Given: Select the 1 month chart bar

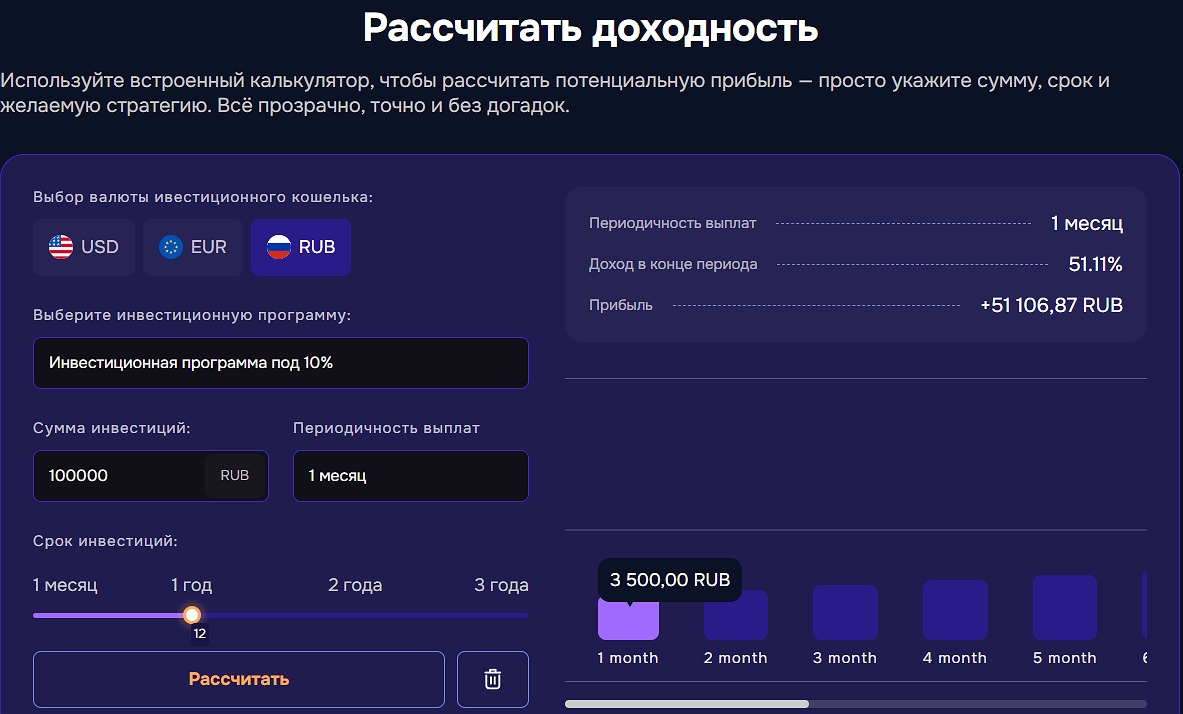Looking at the screenshot, I should (x=628, y=617).
